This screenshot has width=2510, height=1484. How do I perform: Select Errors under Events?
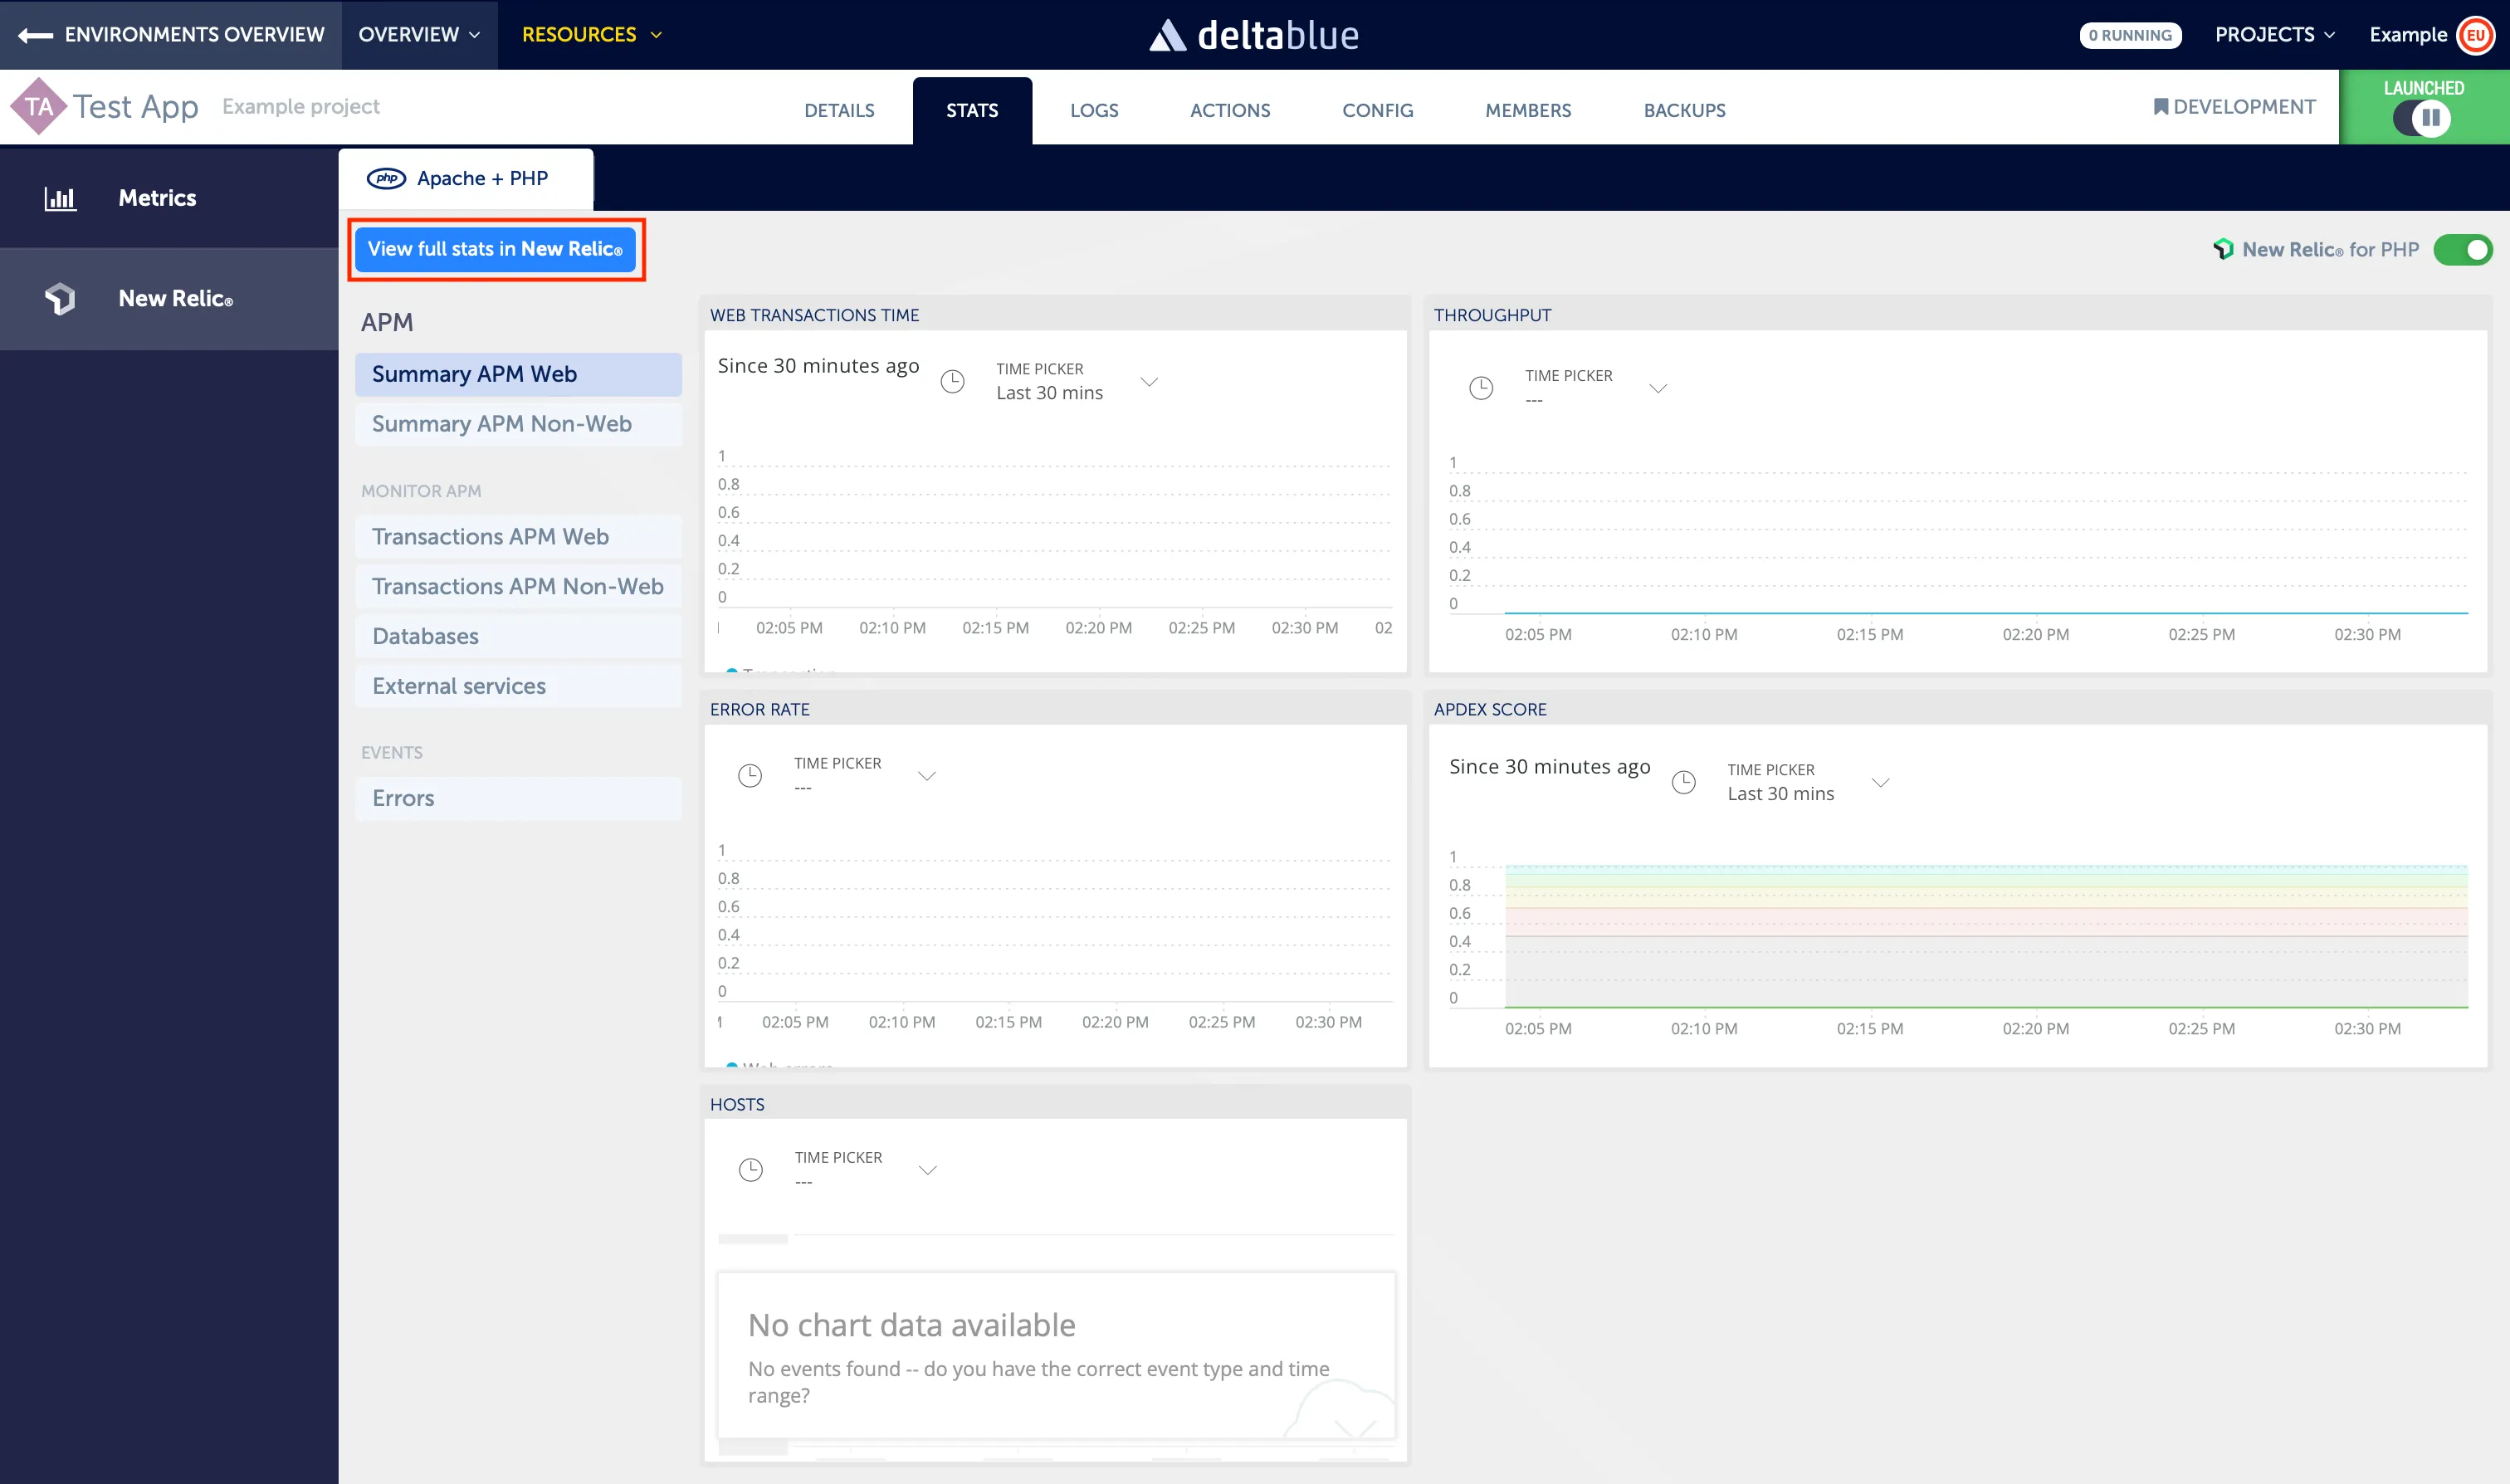402,798
